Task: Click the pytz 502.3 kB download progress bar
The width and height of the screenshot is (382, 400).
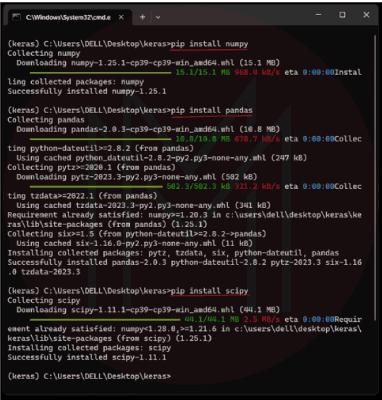Action: [96, 186]
